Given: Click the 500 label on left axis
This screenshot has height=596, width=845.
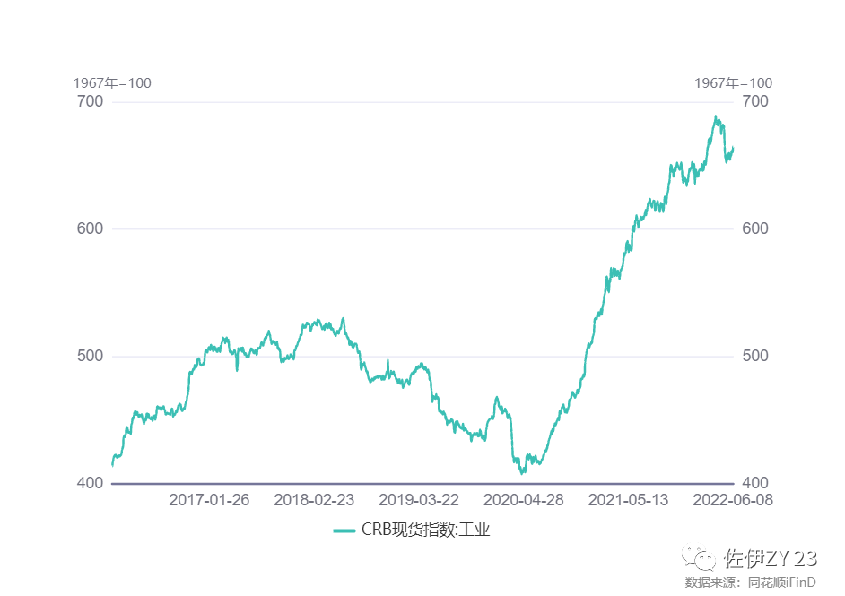Looking at the screenshot, I should 89,357.
